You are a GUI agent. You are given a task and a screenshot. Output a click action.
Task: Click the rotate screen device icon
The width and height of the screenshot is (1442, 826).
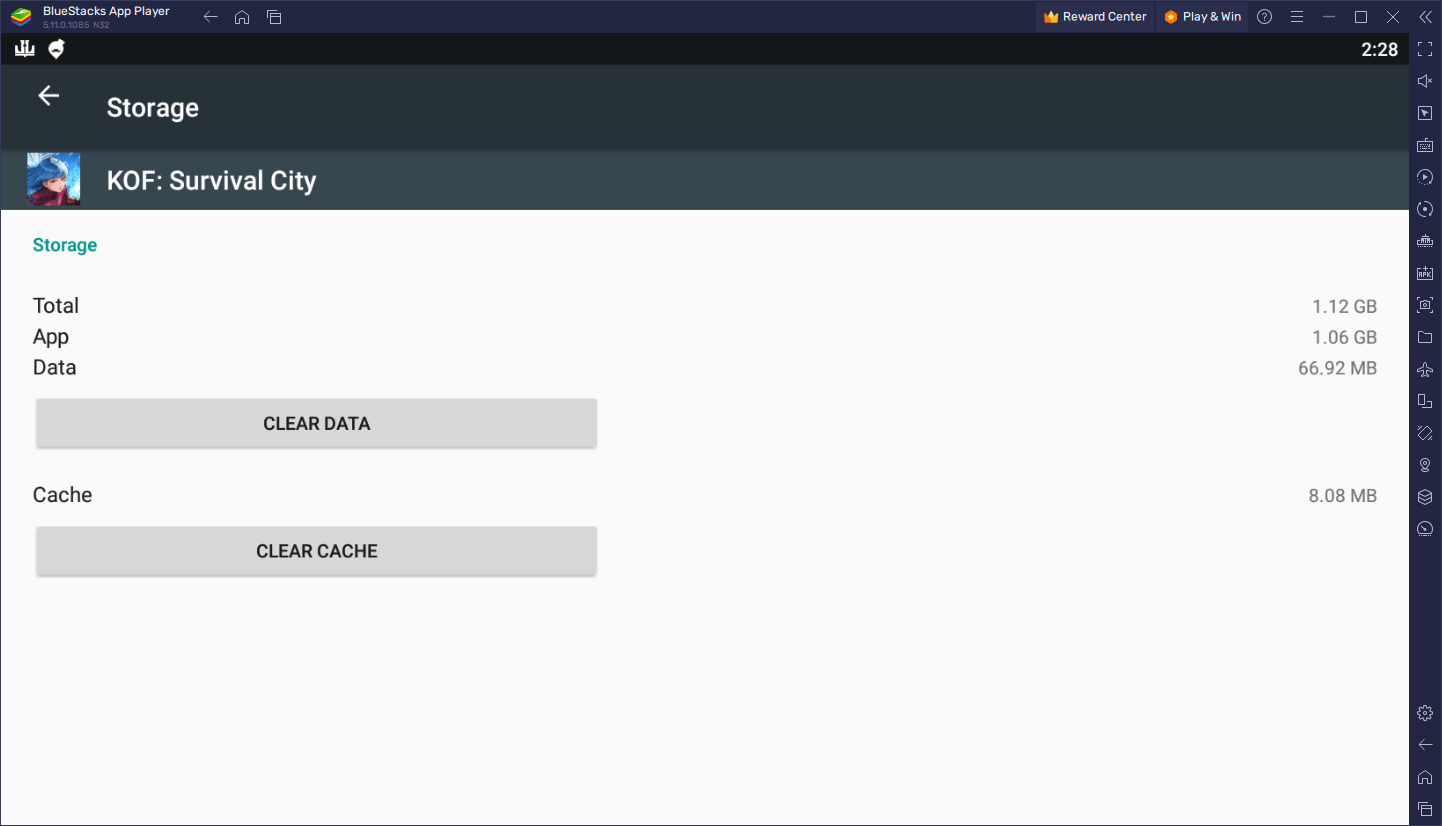[x=1425, y=401]
